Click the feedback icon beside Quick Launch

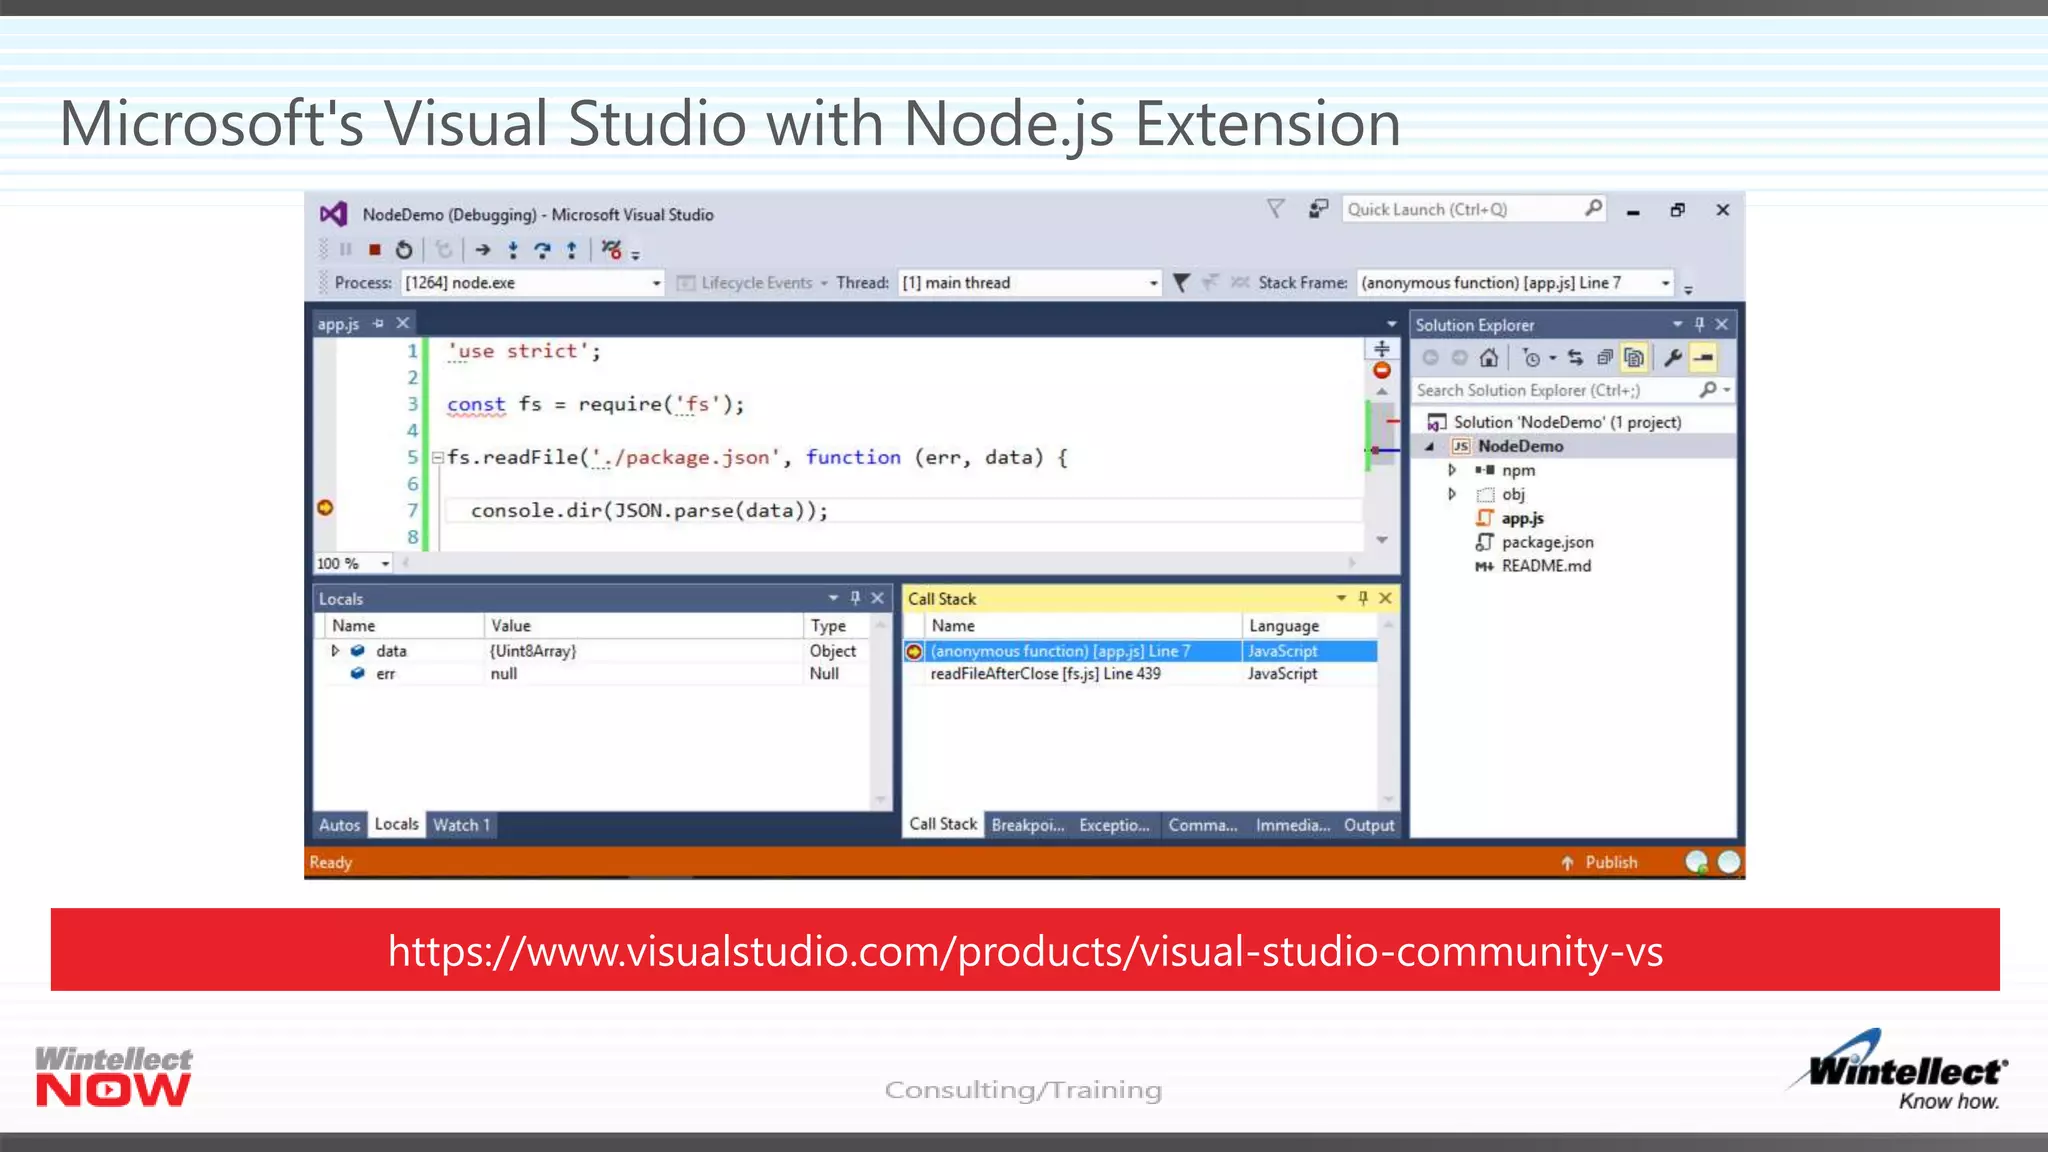(1318, 209)
